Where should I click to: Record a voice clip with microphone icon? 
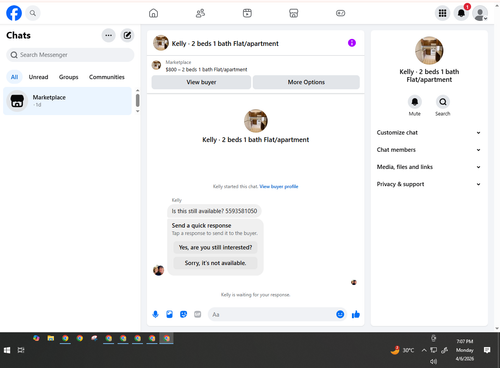tap(155, 314)
